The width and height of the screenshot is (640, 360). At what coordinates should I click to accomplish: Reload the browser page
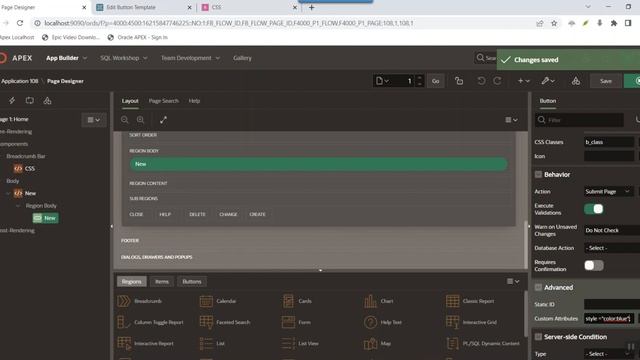point(20,23)
